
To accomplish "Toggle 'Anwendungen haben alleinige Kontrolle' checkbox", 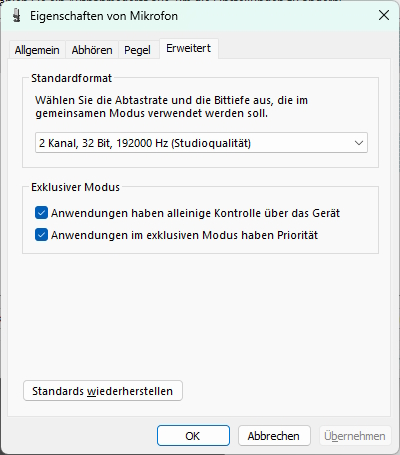I will tap(41, 213).
